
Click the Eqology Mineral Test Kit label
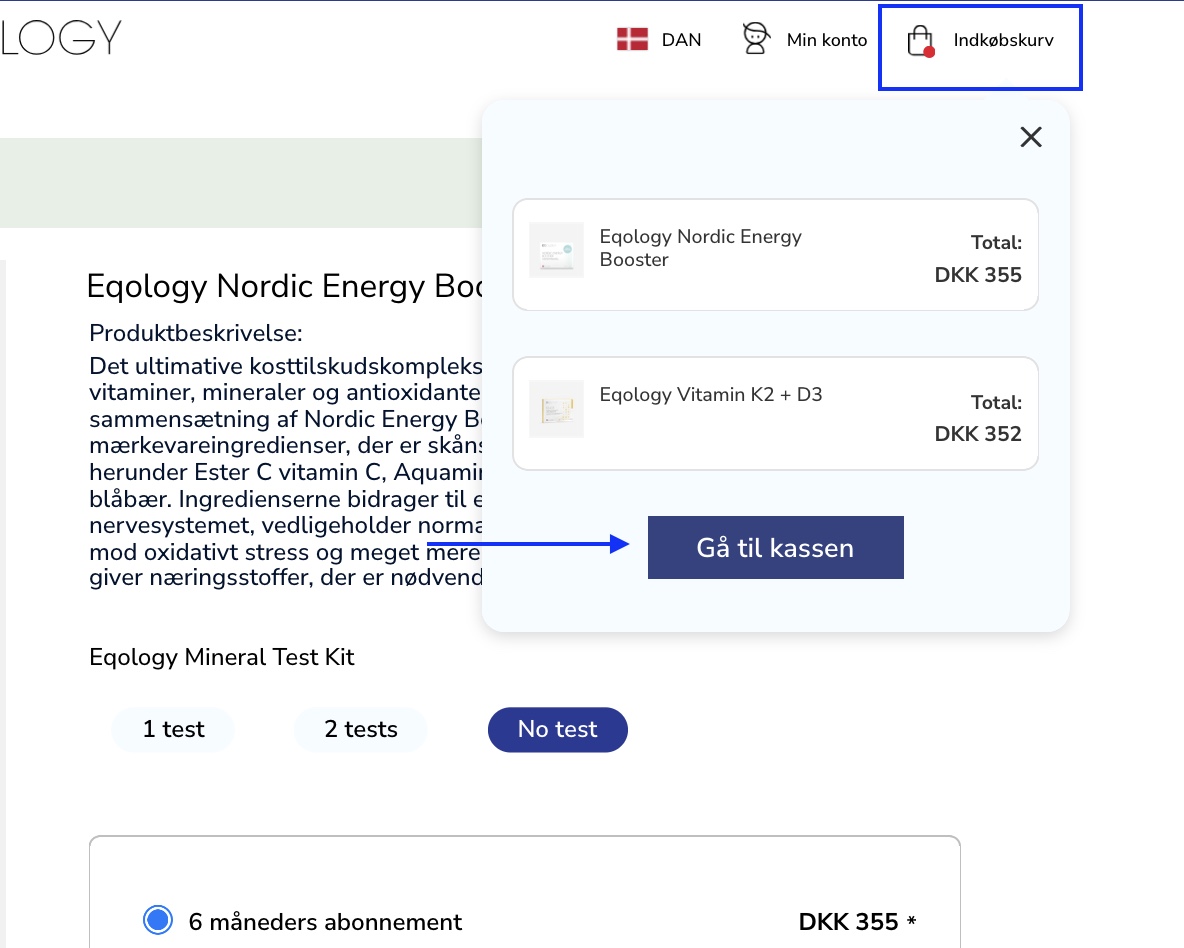[x=222, y=656]
